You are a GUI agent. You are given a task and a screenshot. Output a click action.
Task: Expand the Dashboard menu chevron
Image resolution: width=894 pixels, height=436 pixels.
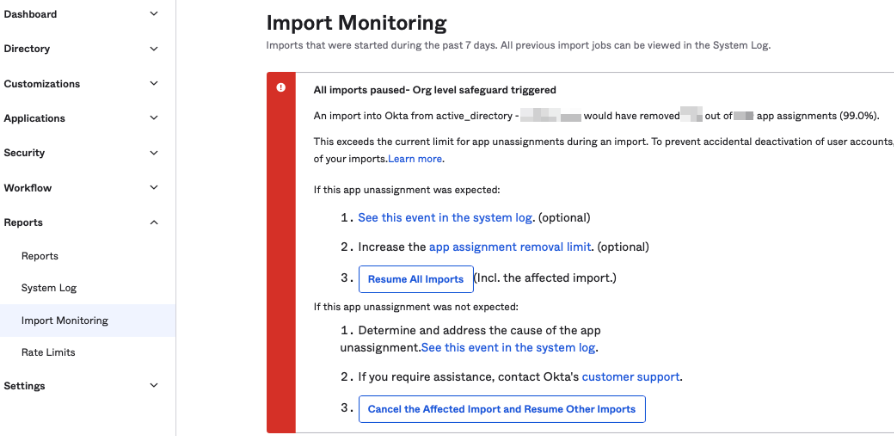[153, 14]
